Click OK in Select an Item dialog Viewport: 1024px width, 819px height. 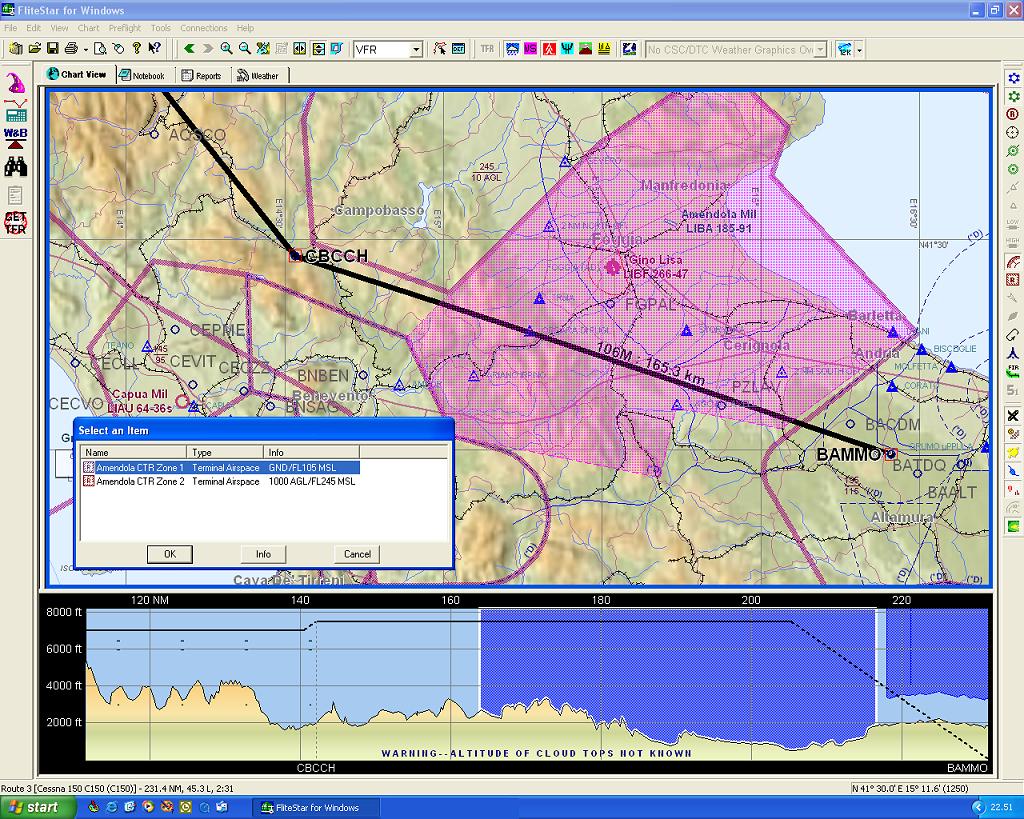tap(170, 554)
